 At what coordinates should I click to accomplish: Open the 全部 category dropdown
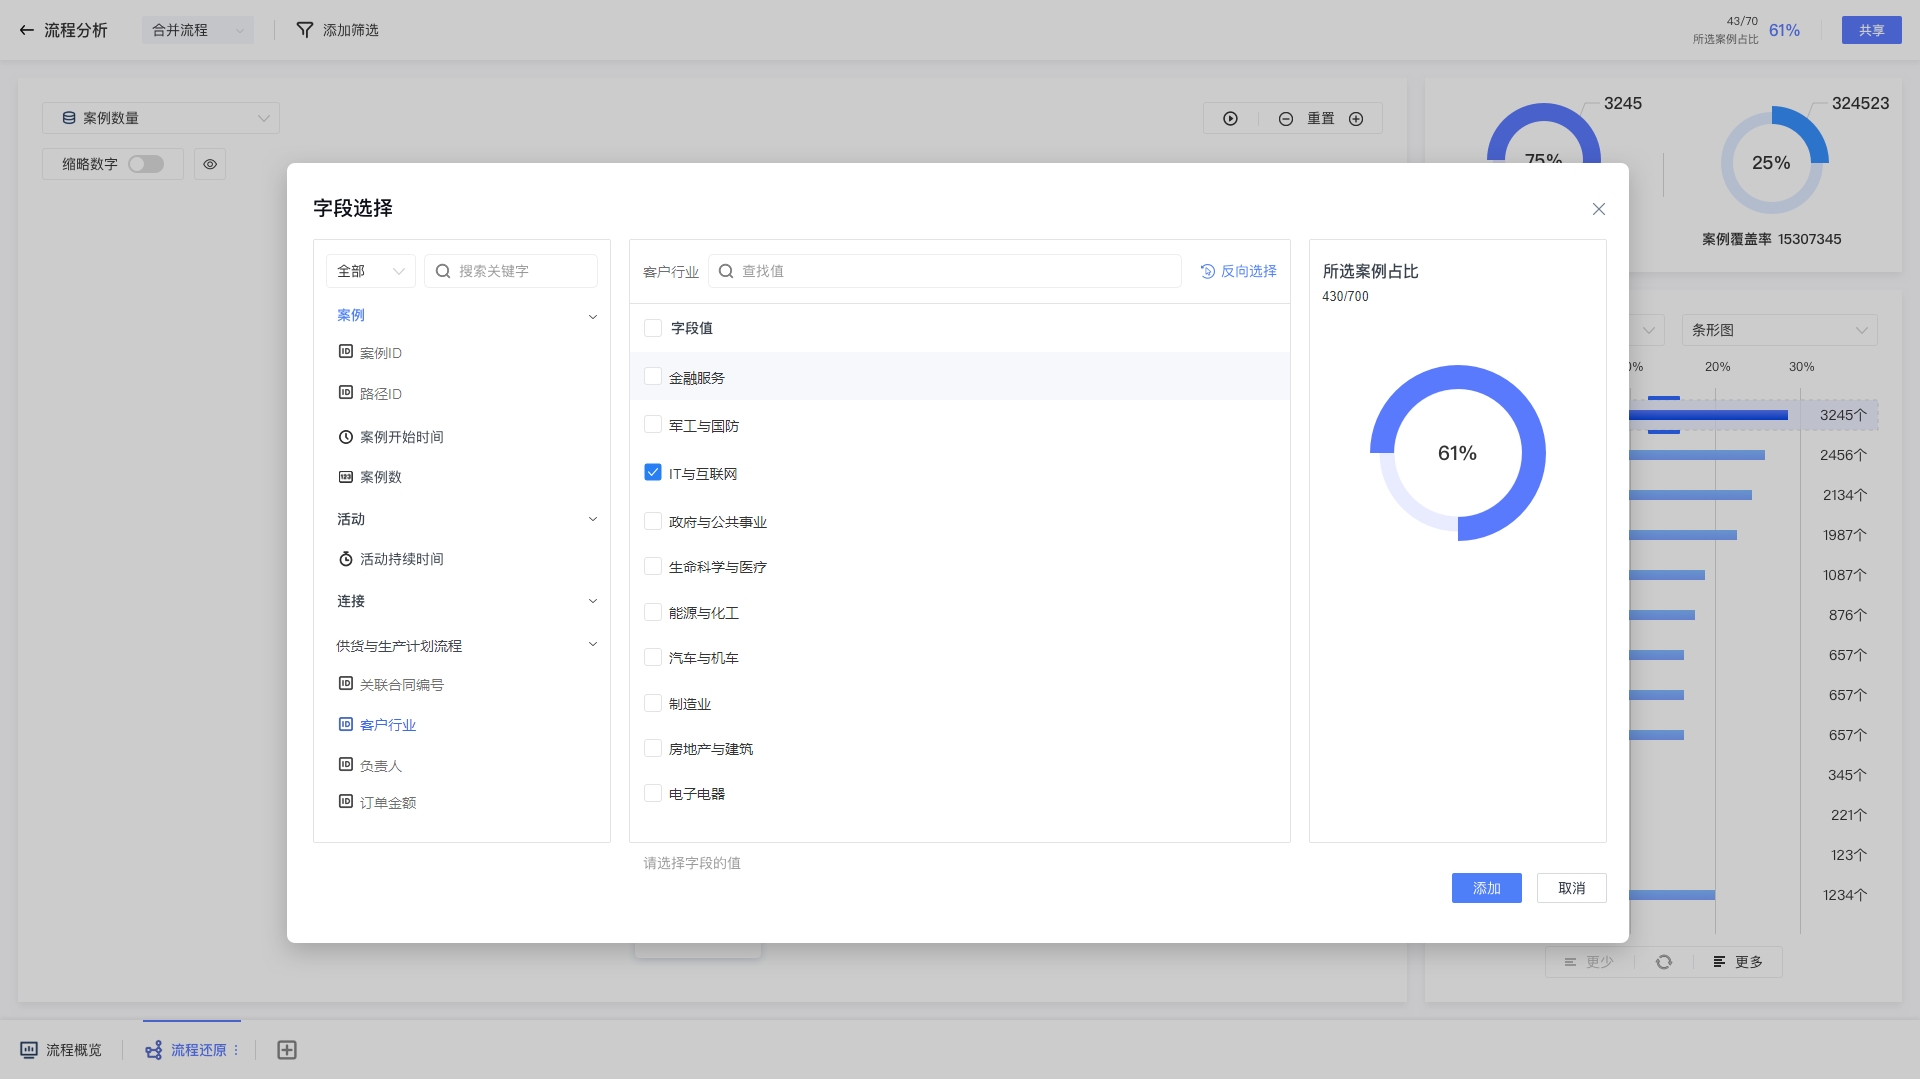pos(370,271)
